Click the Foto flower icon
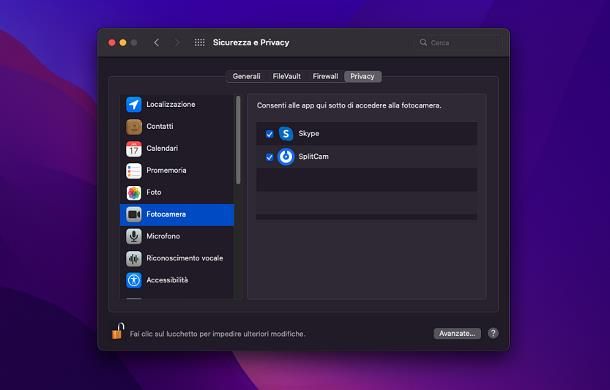Viewport: 610px width, 390px height. pyautogui.click(x=134, y=192)
